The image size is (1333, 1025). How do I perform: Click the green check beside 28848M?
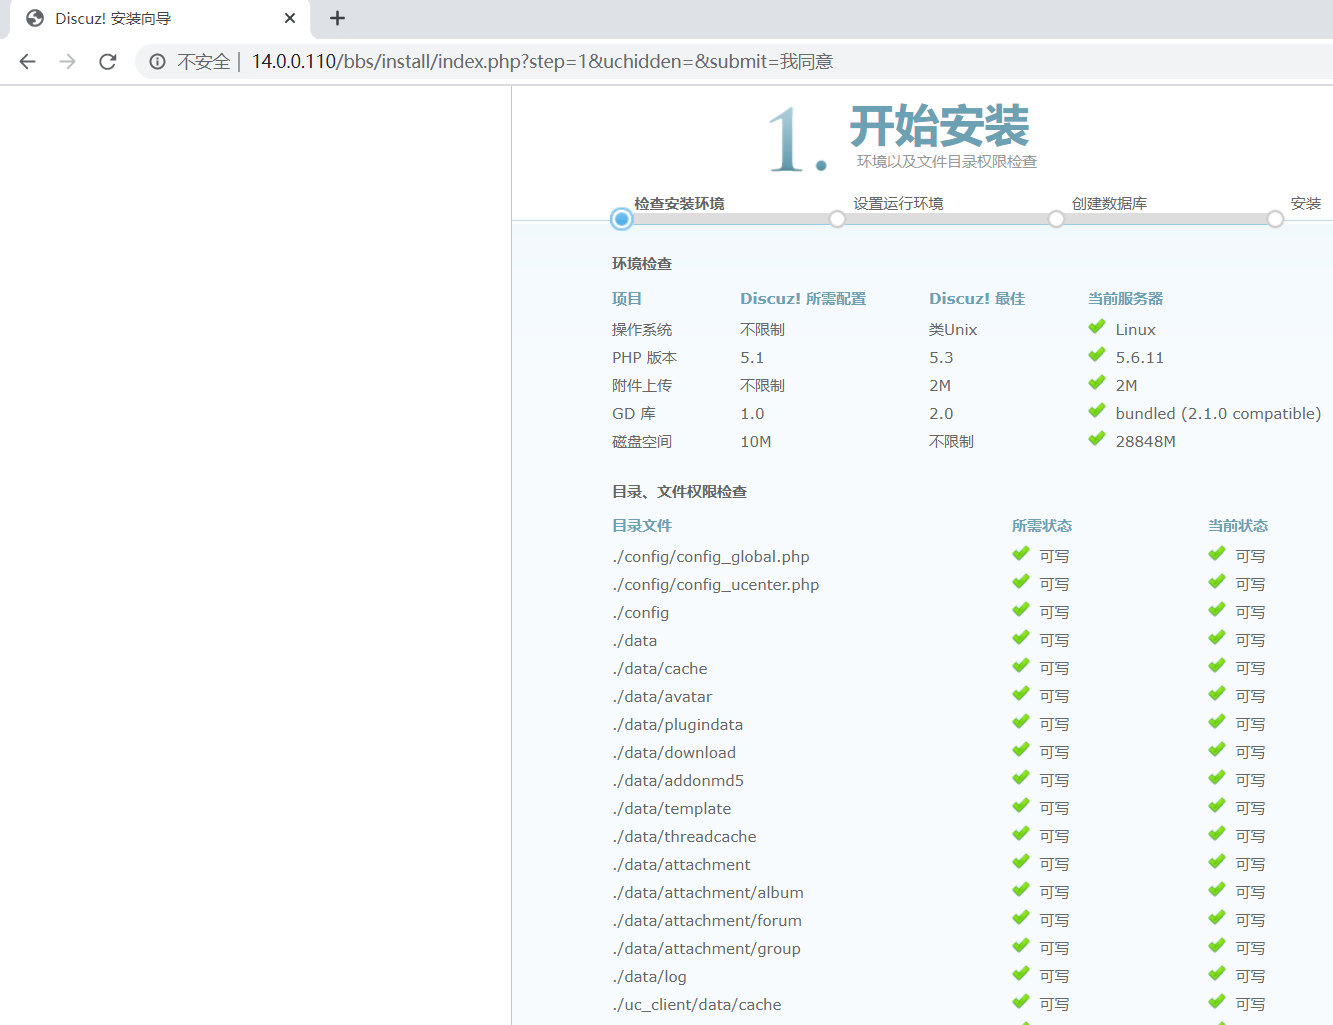1097,439
